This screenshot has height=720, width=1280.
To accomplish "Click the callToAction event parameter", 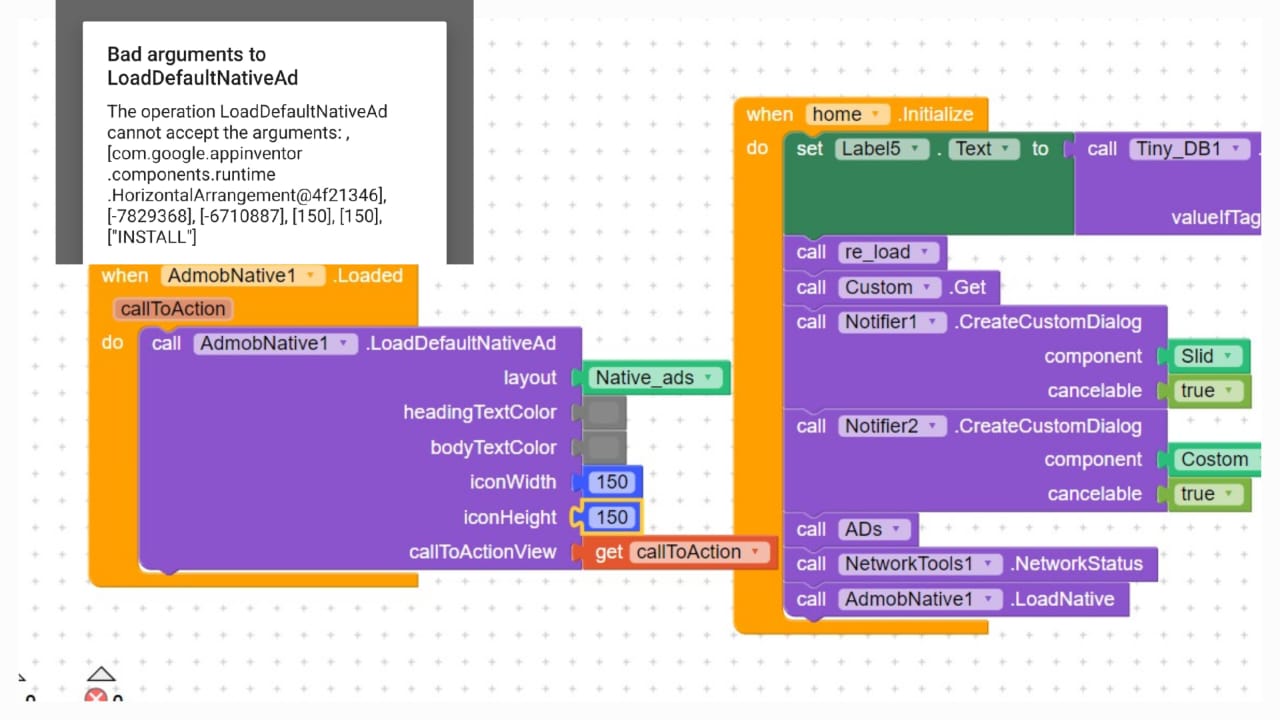I will pyautogui.click(x=174, y=309).
